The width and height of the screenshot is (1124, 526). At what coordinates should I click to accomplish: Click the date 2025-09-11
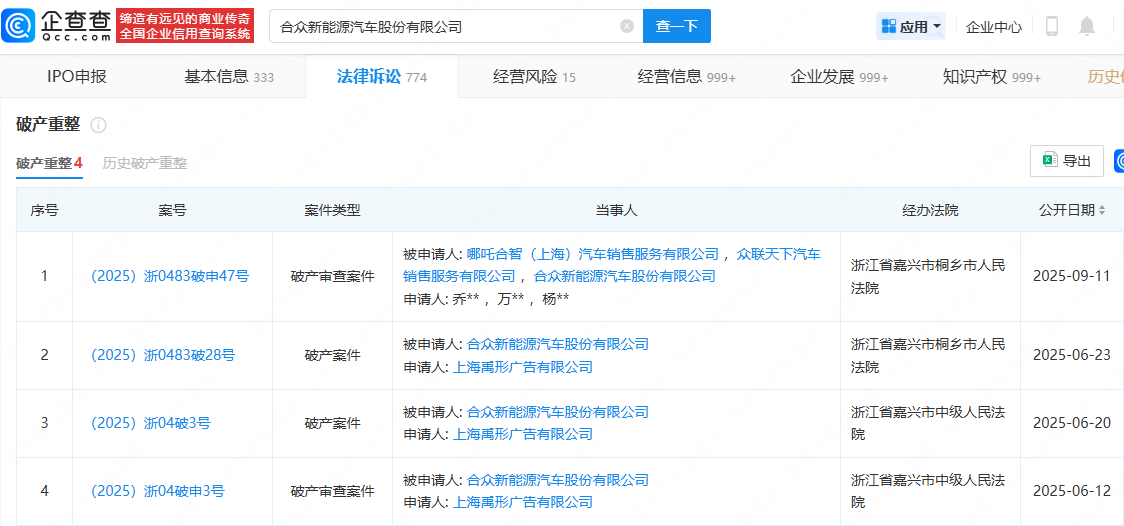pos(1072,276)
